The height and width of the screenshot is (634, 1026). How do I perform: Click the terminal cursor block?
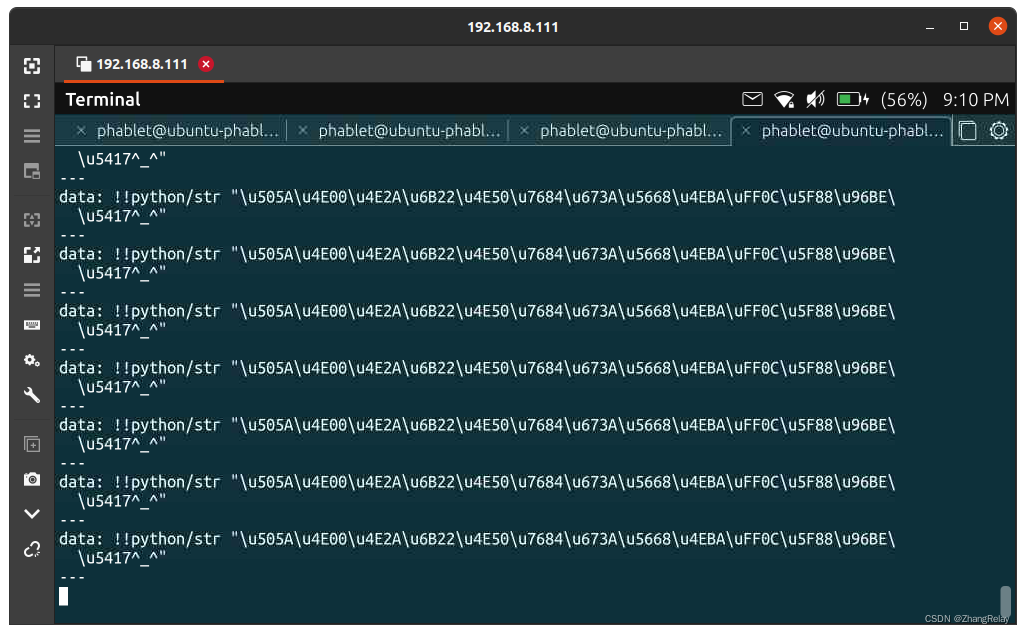click(63, 596)
